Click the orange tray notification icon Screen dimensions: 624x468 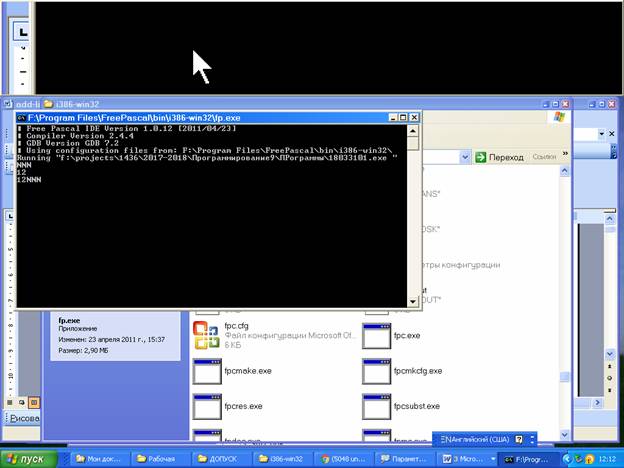tap(589, 459)
